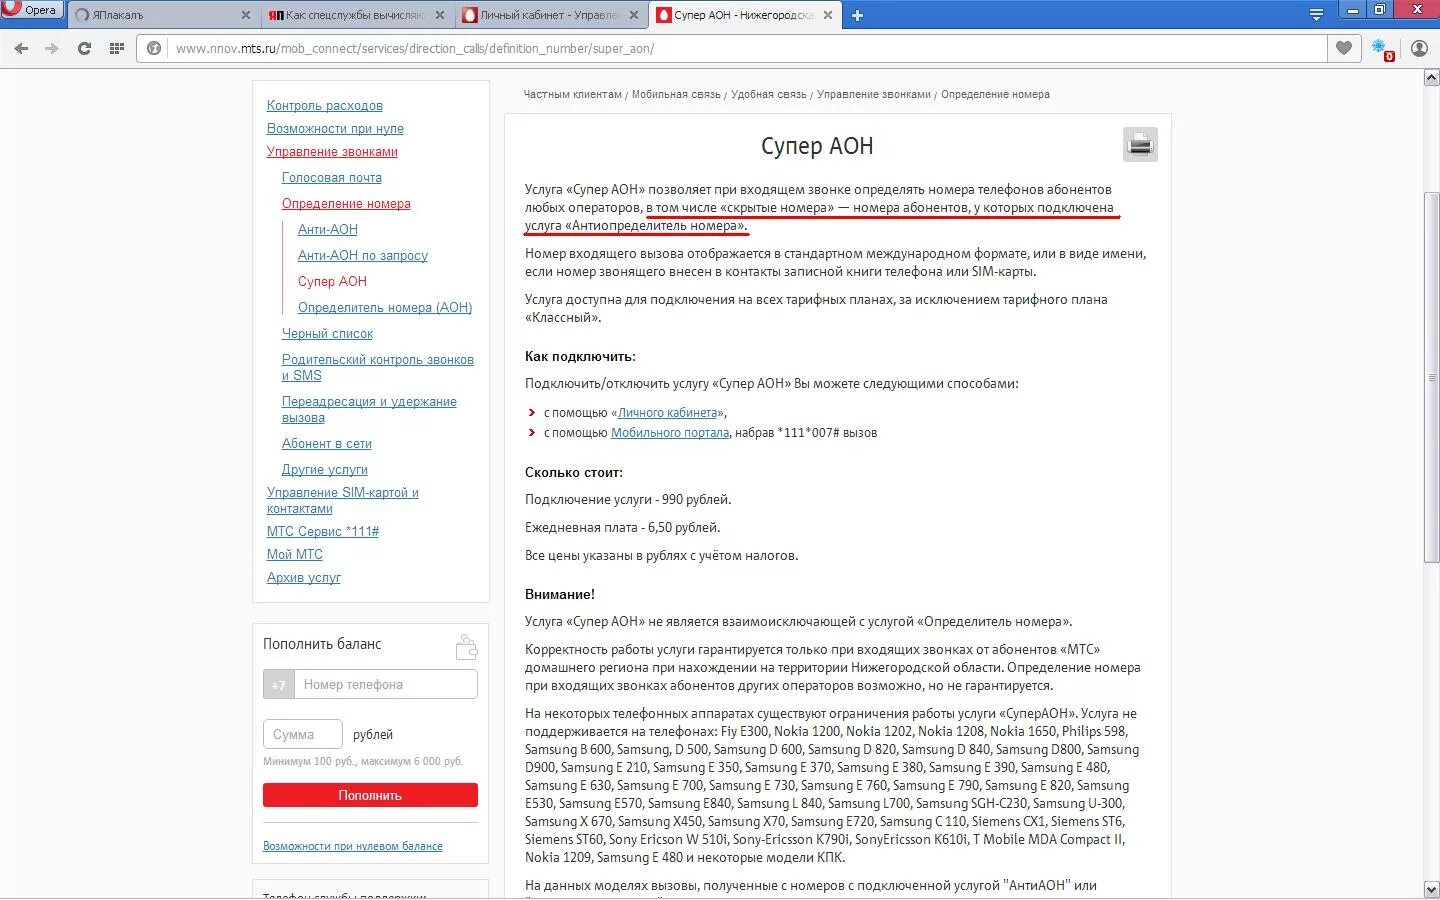Open the Анти-АОН link
The height and width of the screenshot is (900, 1440).
tap(327, 229)
